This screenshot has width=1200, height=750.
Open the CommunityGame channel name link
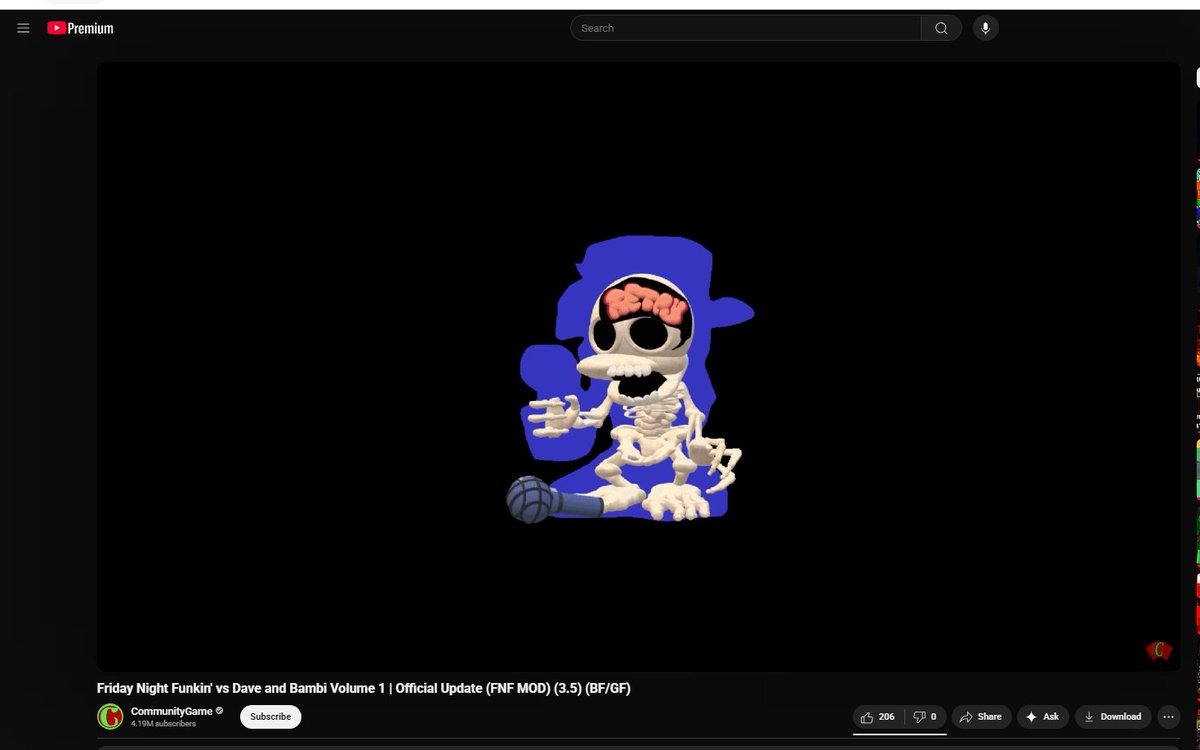[171, 711]
